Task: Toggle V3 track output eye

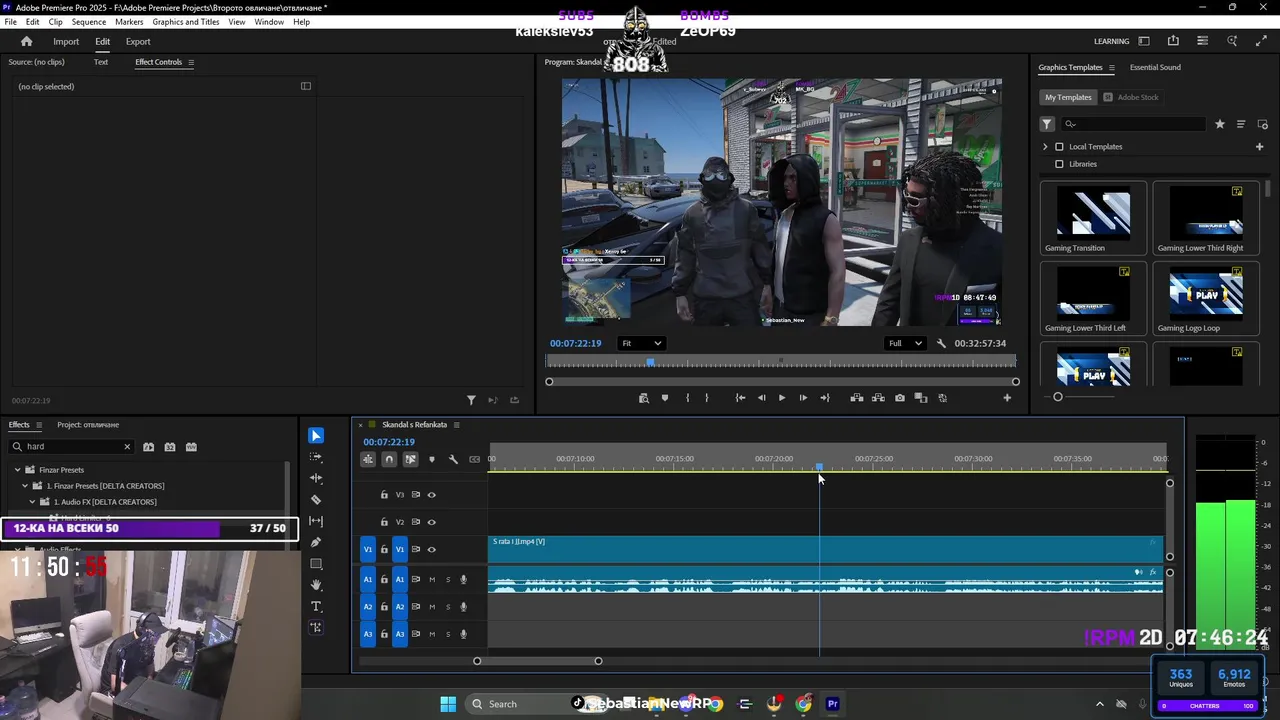Action: point(432,495)
